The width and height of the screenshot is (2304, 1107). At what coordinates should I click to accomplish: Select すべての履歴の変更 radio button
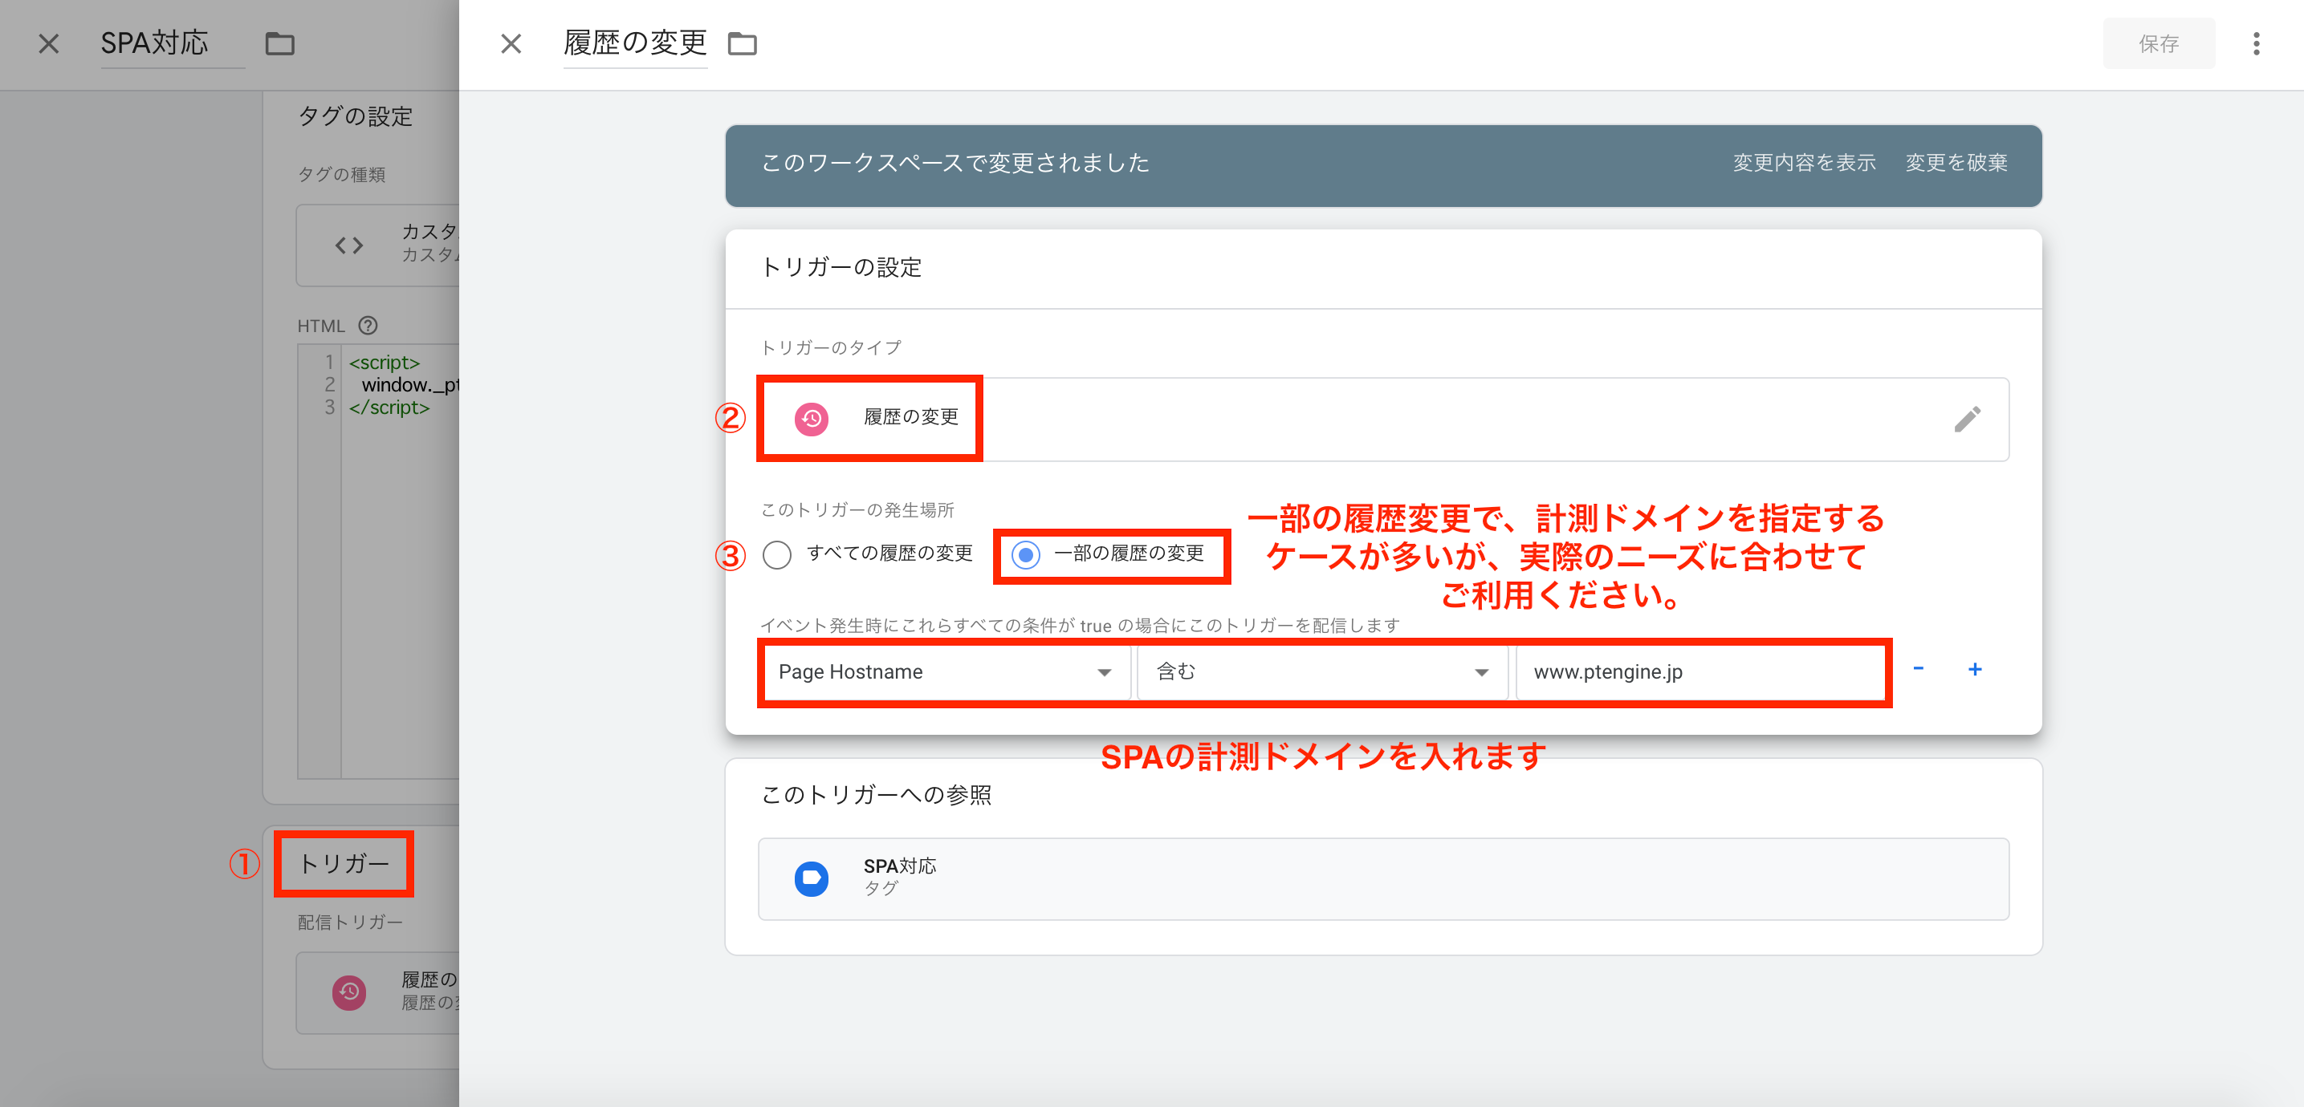point(777,554)
